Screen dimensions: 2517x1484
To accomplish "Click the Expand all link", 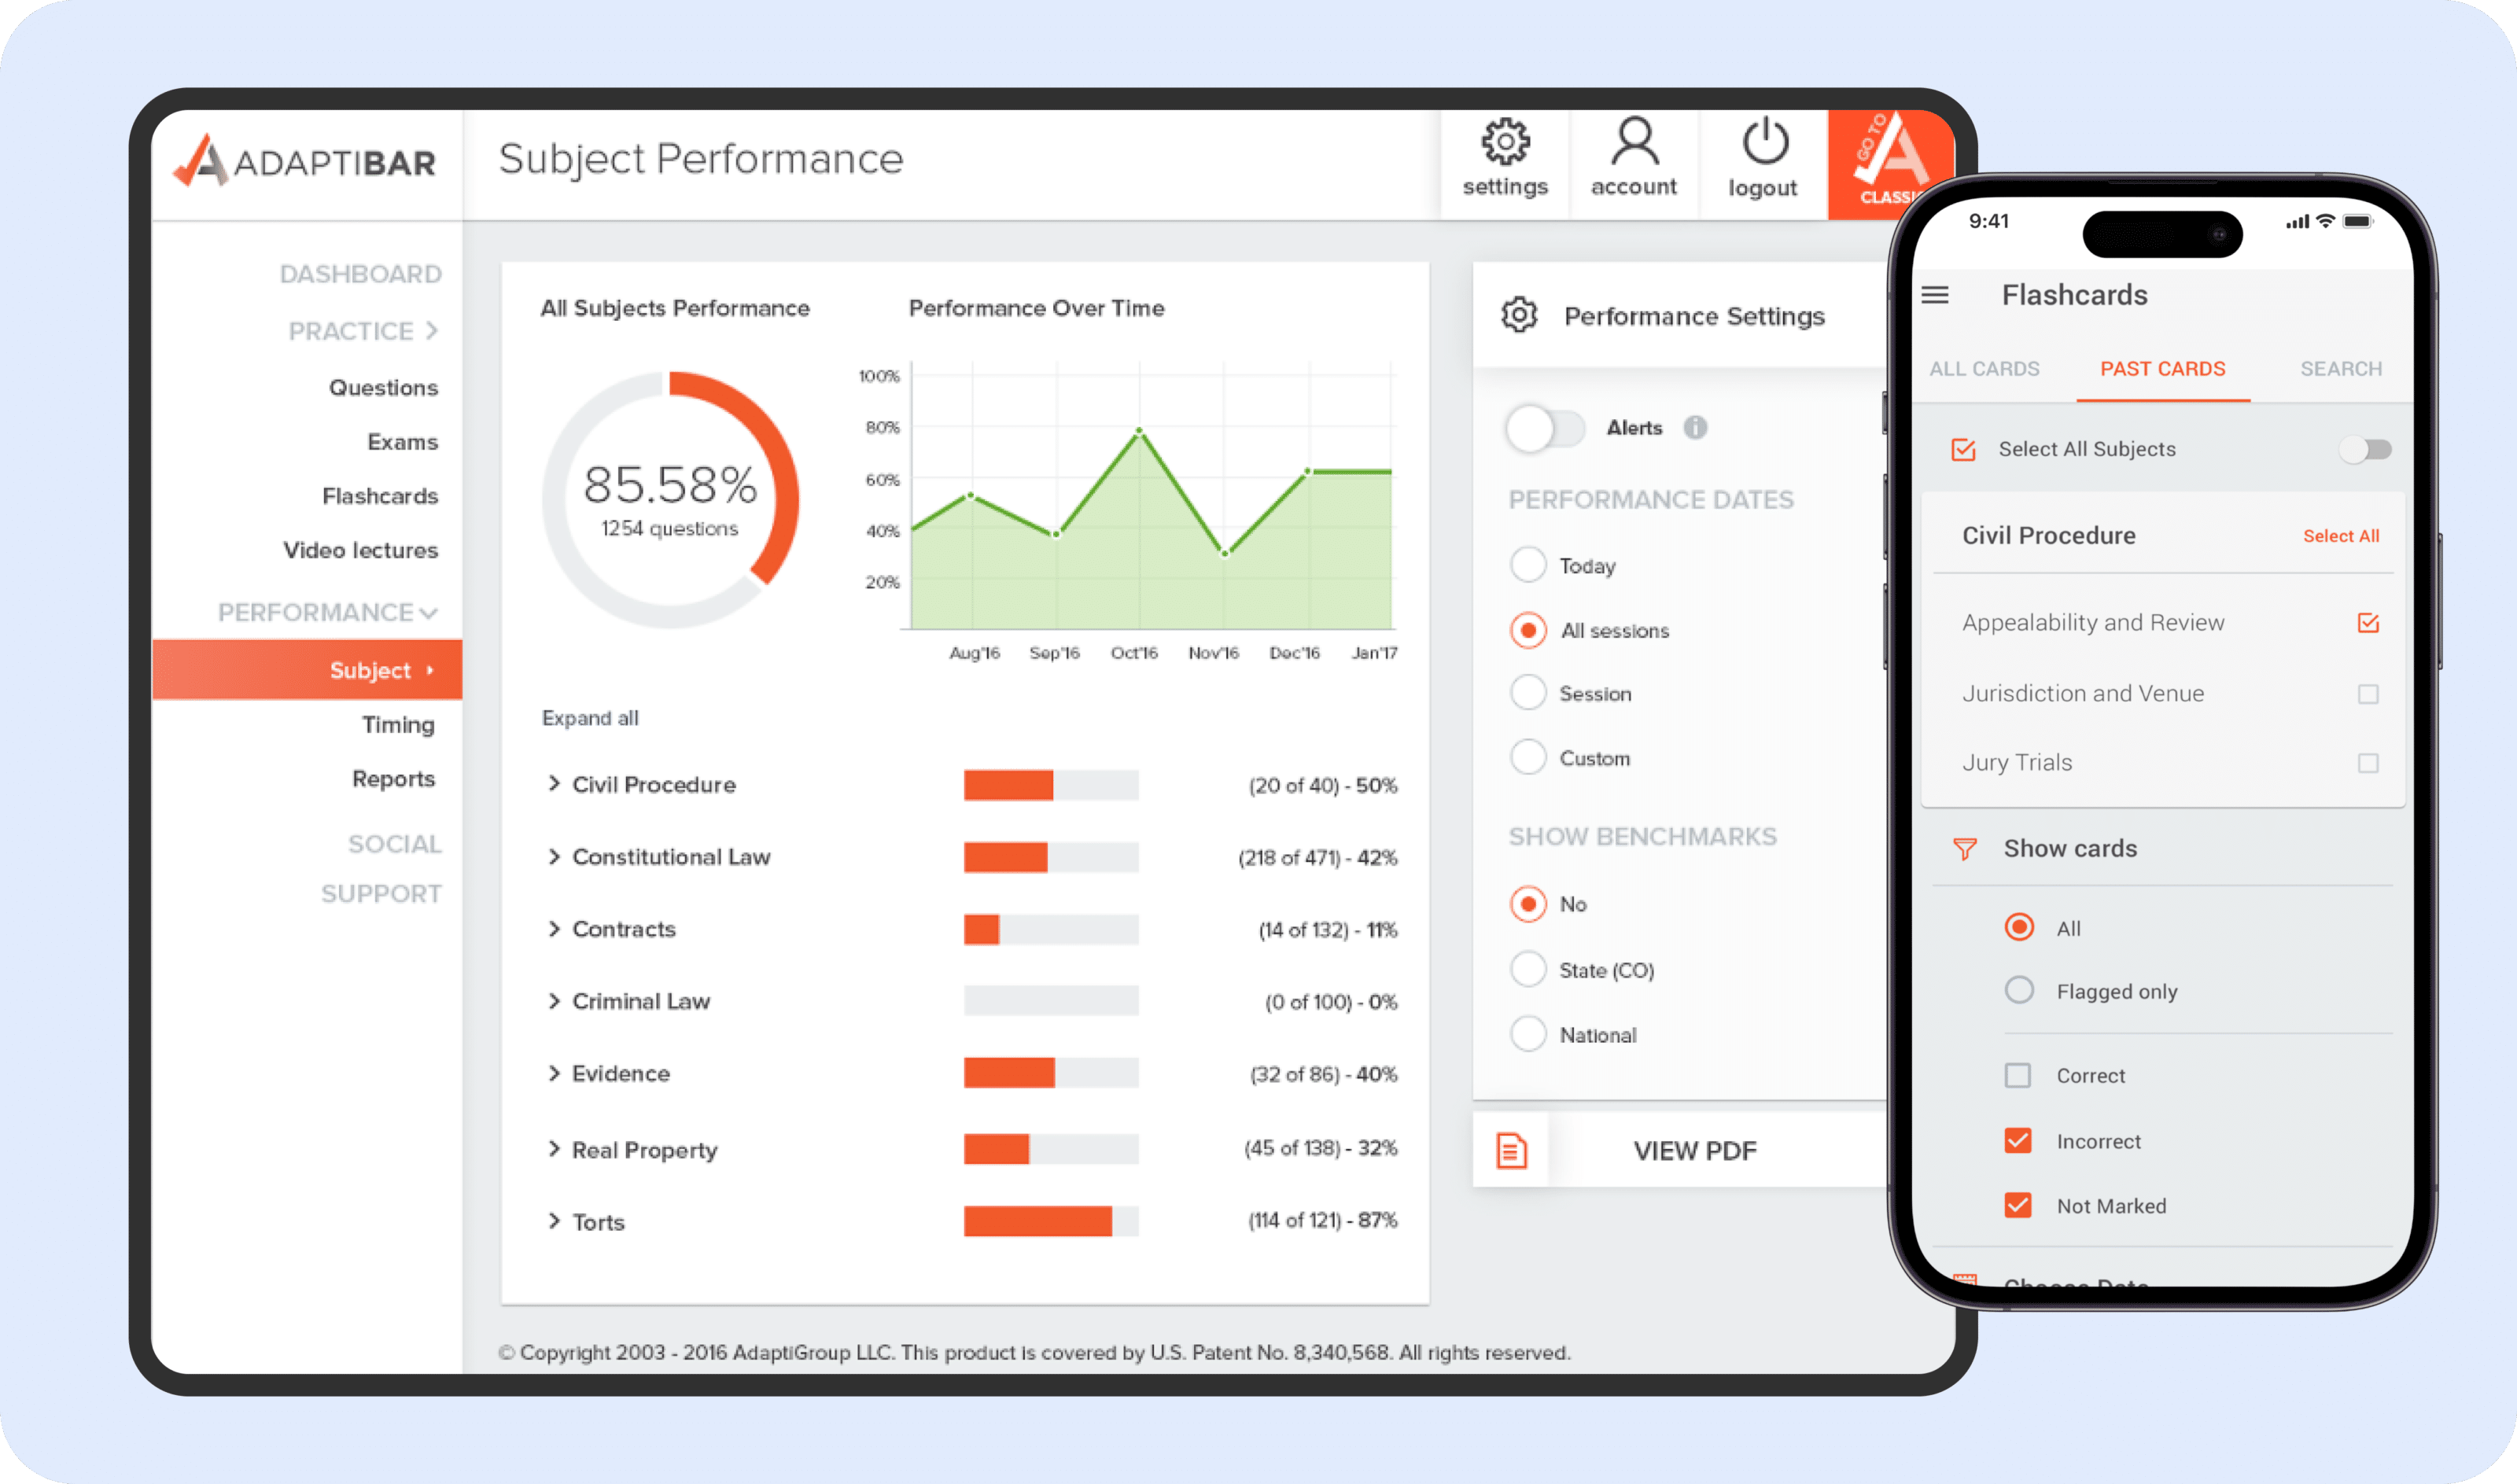I will click(590, 718).
